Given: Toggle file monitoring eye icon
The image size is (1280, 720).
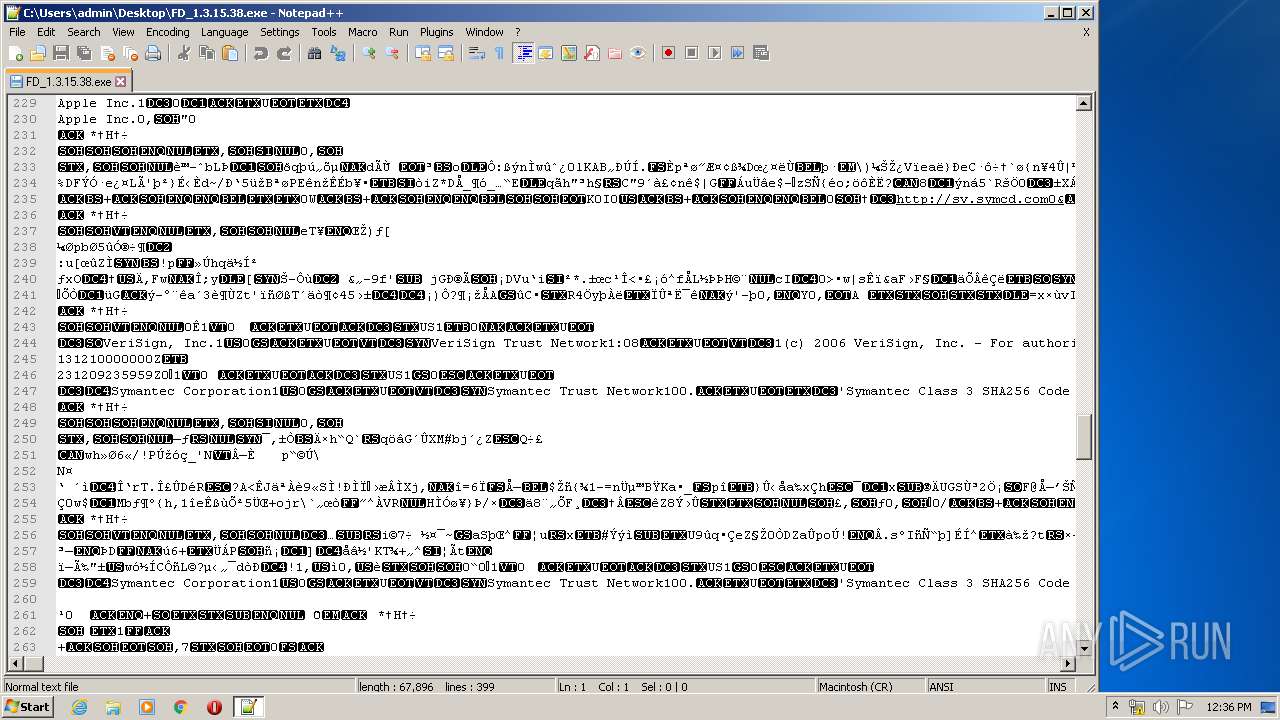Looking at the screenshot, I should [x=637, y=53].
